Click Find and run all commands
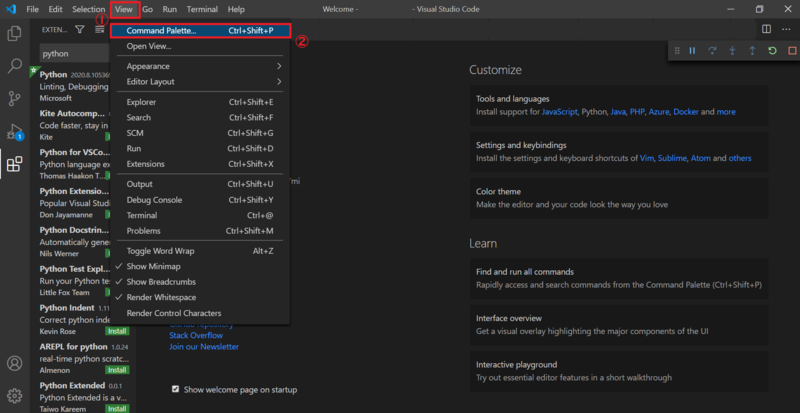The image size is (800, 413). point(619,278)
